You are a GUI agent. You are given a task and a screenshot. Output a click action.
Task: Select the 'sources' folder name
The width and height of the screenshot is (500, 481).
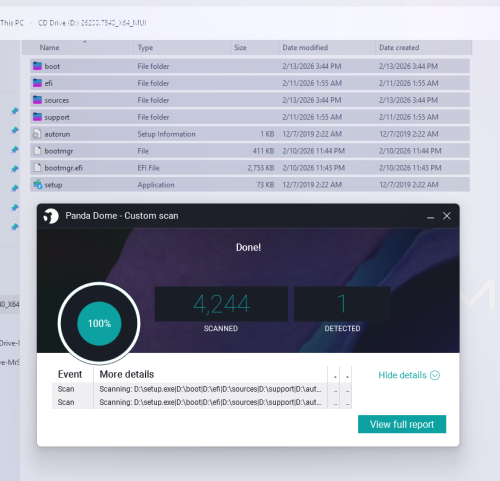(57, 100)
